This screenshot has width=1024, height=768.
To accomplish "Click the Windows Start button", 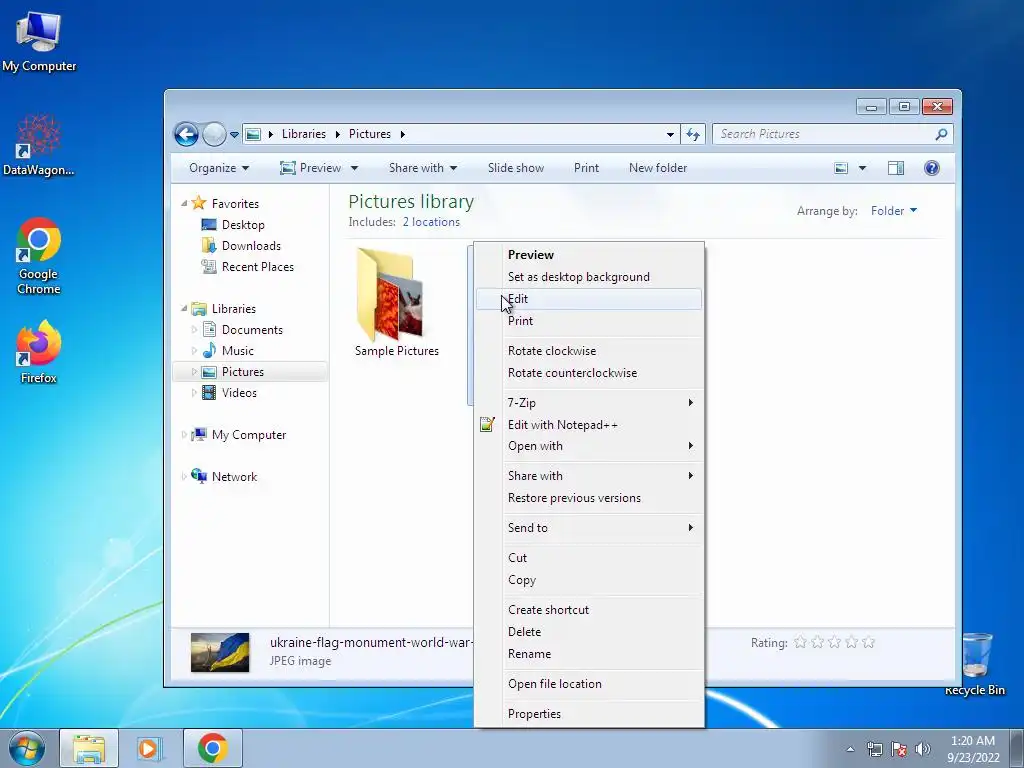I will coord(27,748).
